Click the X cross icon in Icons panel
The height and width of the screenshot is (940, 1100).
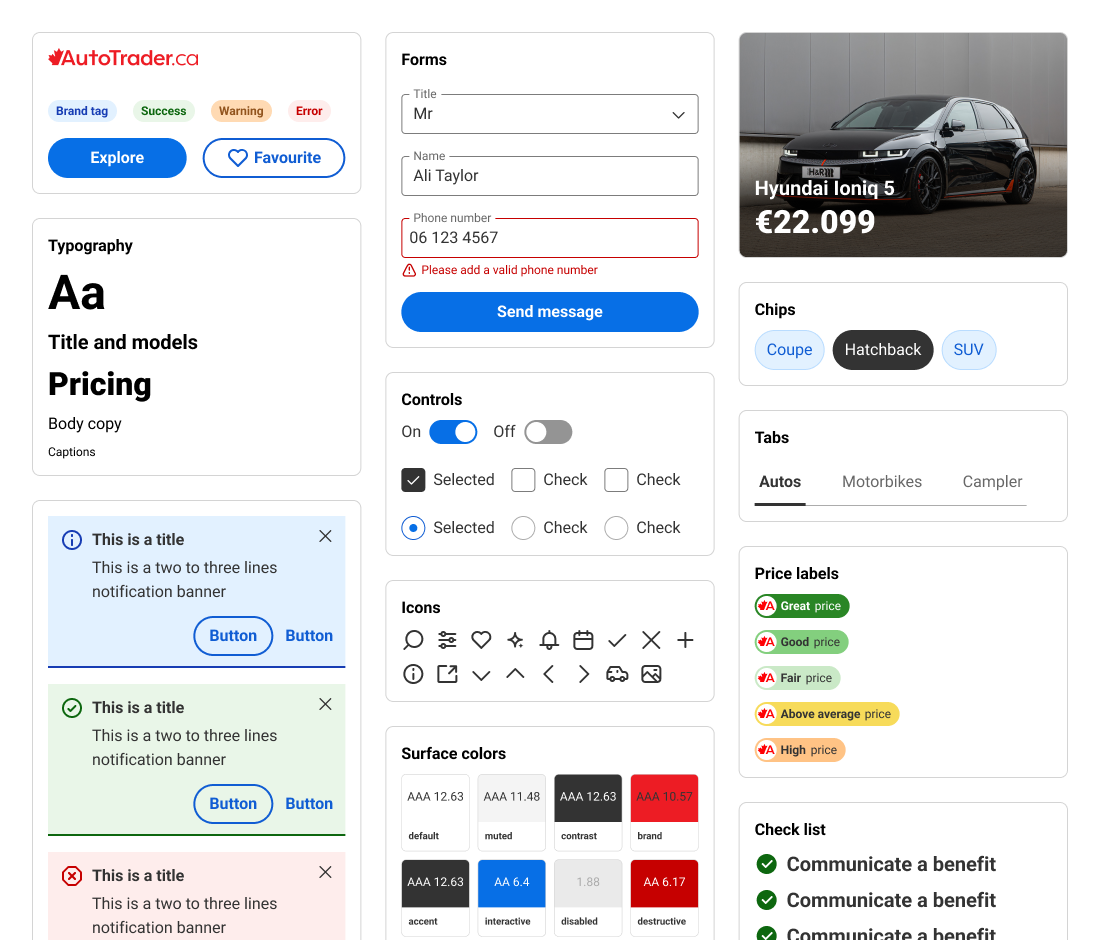(651, 640)
